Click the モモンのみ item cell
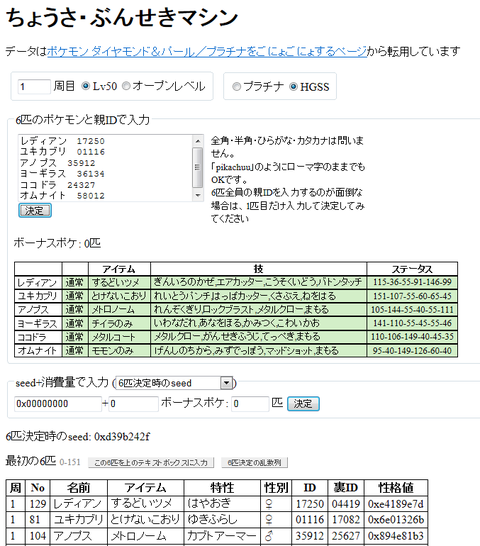 tap(119, 350)
